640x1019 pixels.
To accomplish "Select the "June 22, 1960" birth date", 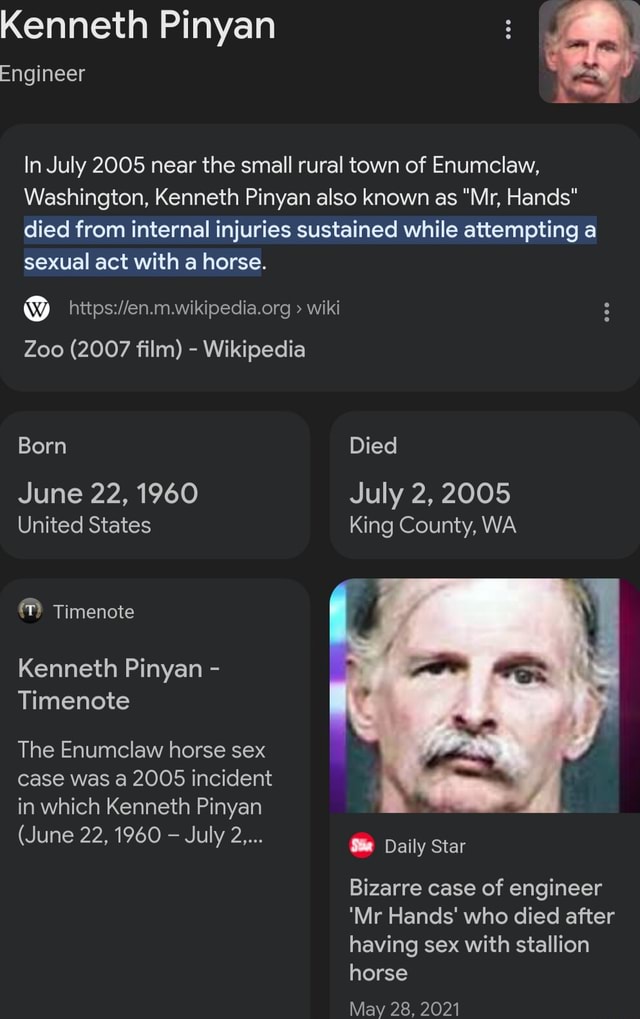I will 108,493.
